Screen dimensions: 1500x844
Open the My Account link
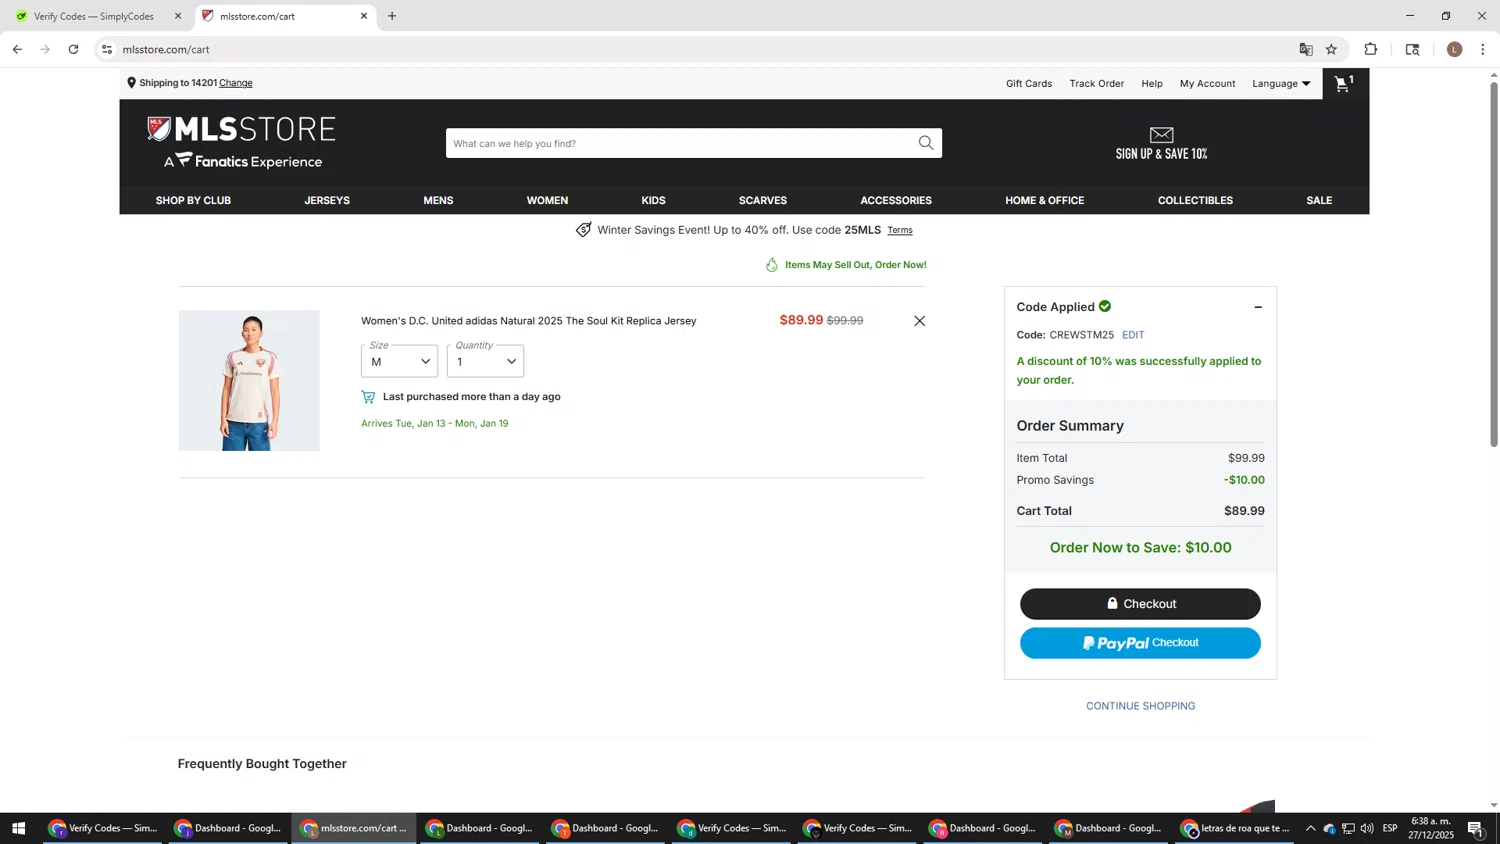(x=1207, y=84)
